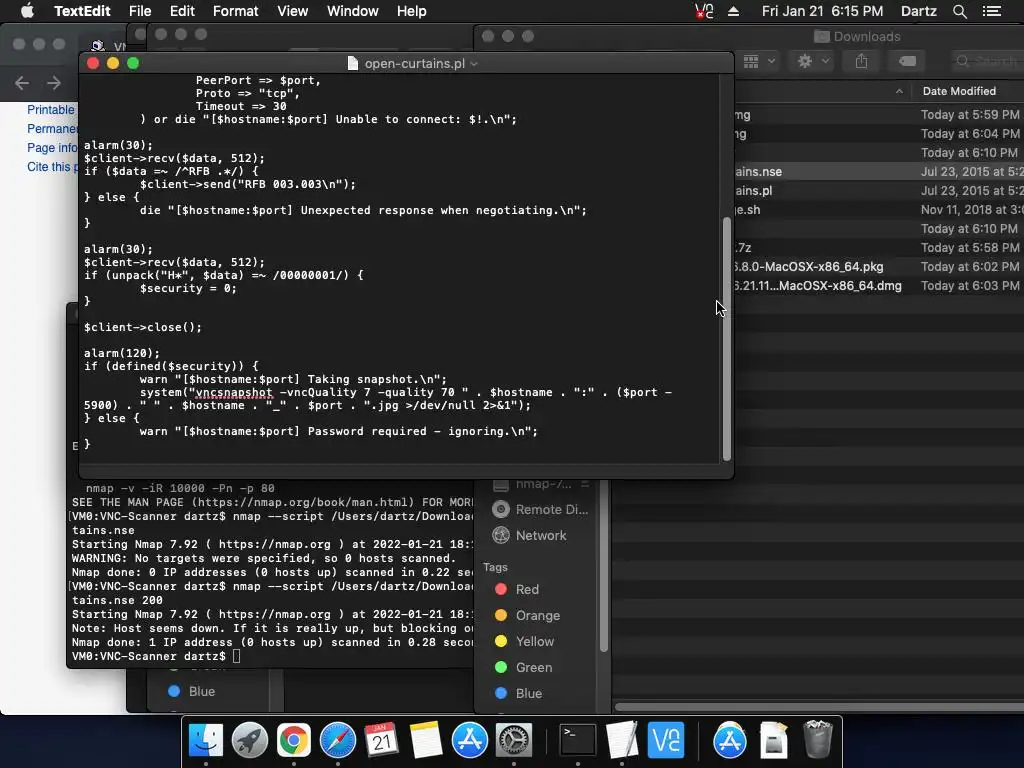Select the Red tag in Finder sidebar

pos(517,589)
